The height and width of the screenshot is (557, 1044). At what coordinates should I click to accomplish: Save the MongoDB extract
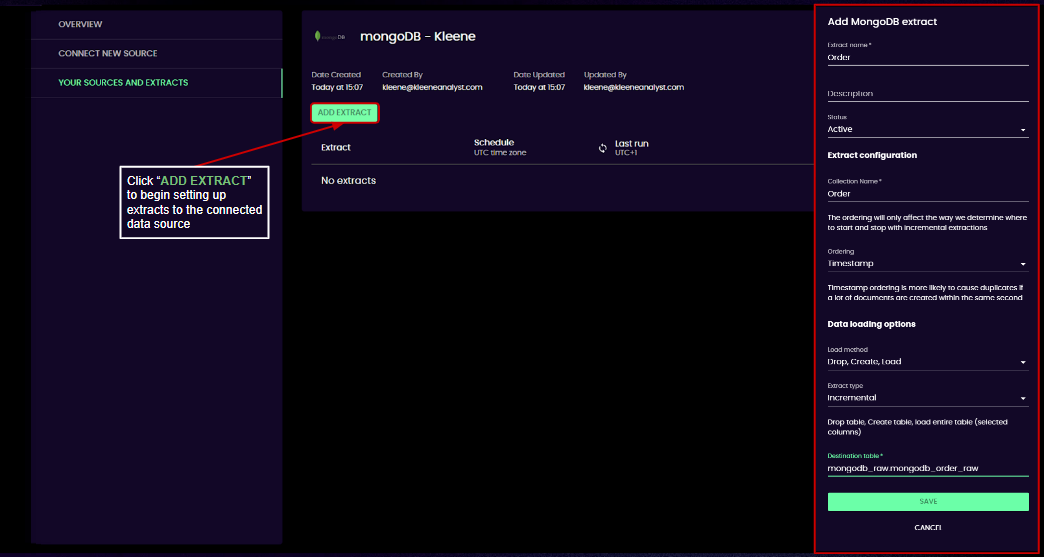pos(928,502)
